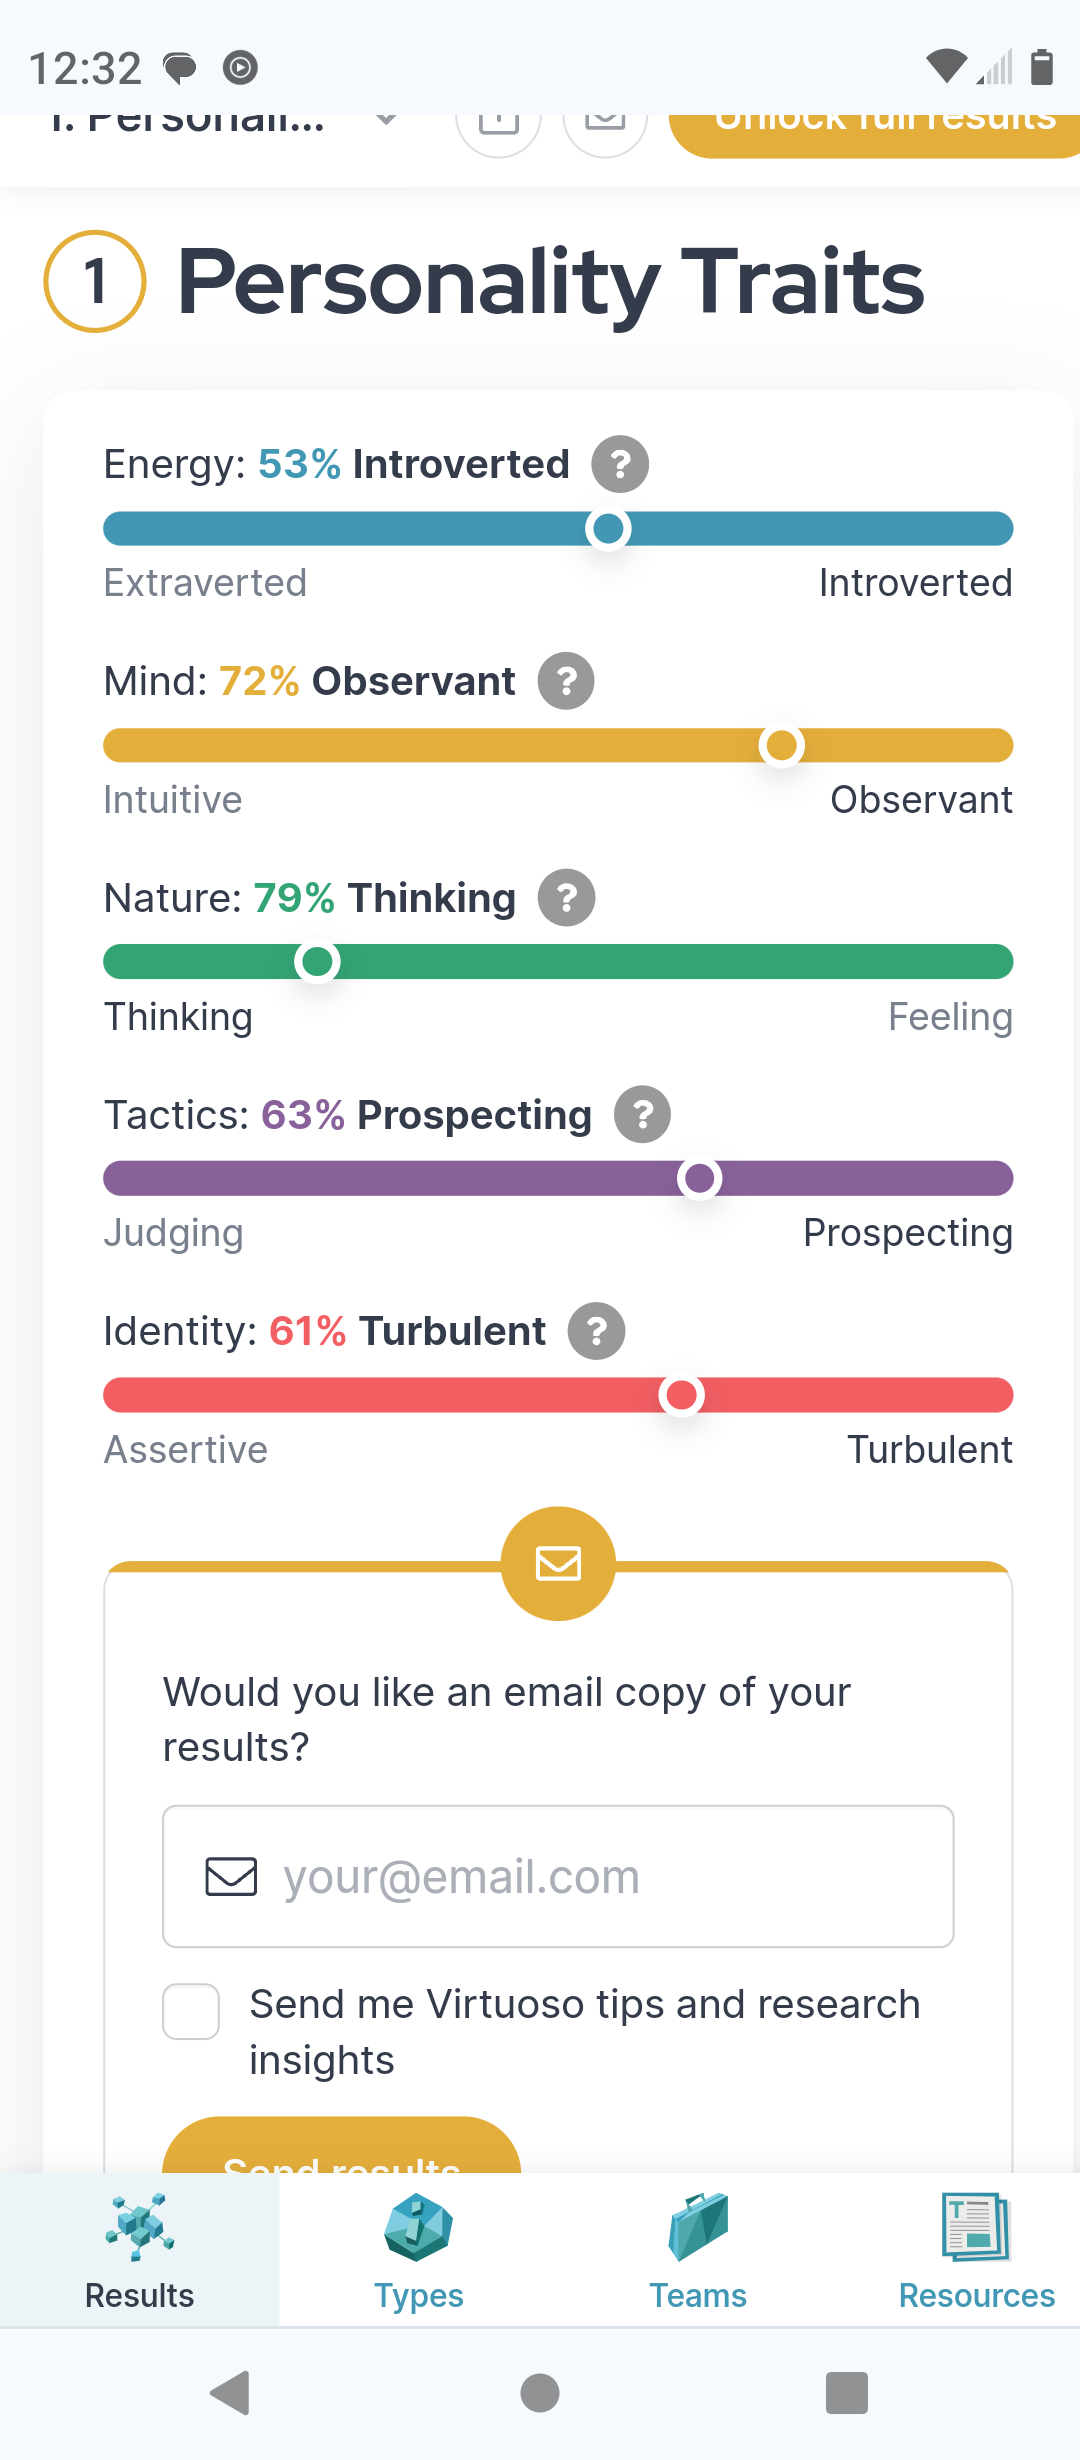This screenshot has width=1080, height=2460.
Task: Go to the Resources tab
Action: 976,2250
